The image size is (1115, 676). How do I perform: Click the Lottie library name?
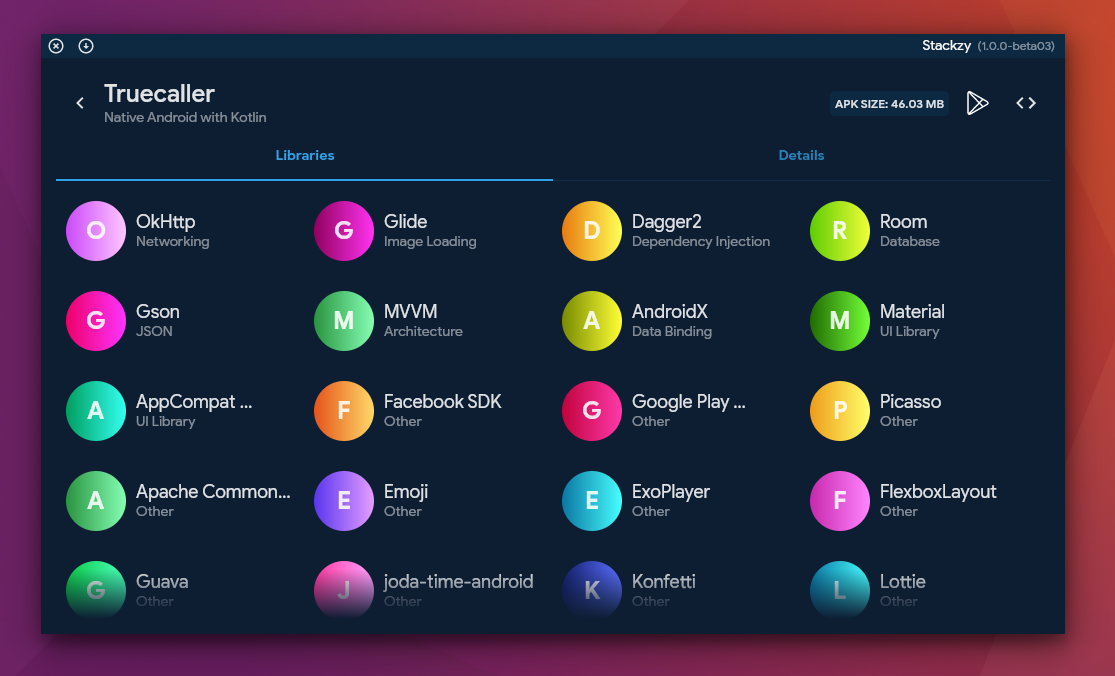903,581
